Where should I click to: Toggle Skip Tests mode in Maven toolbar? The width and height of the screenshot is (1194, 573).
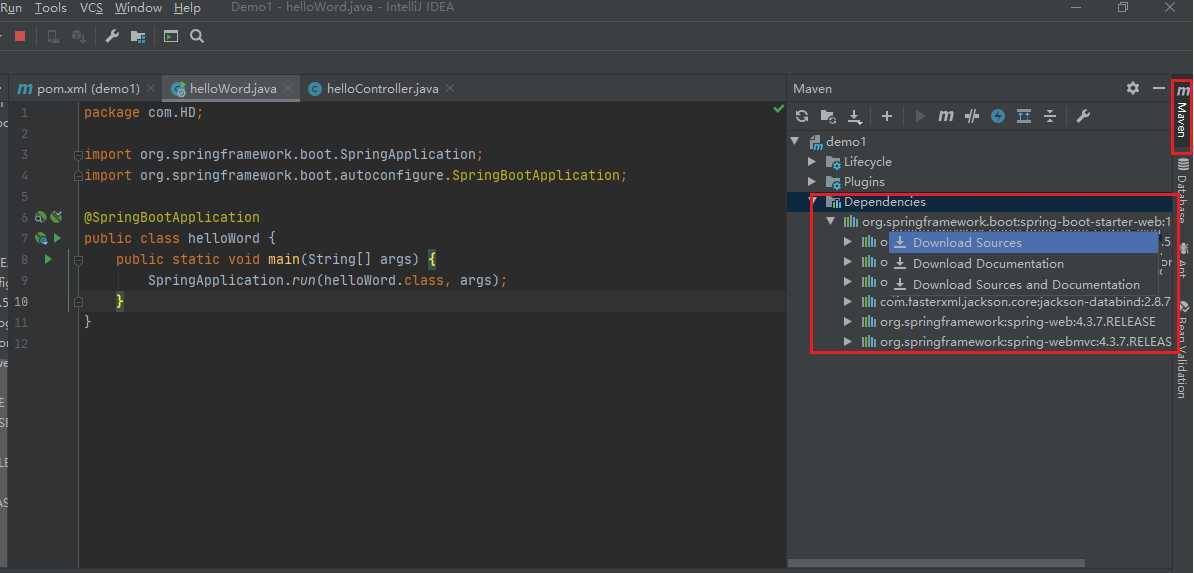[x=998, y=116]
